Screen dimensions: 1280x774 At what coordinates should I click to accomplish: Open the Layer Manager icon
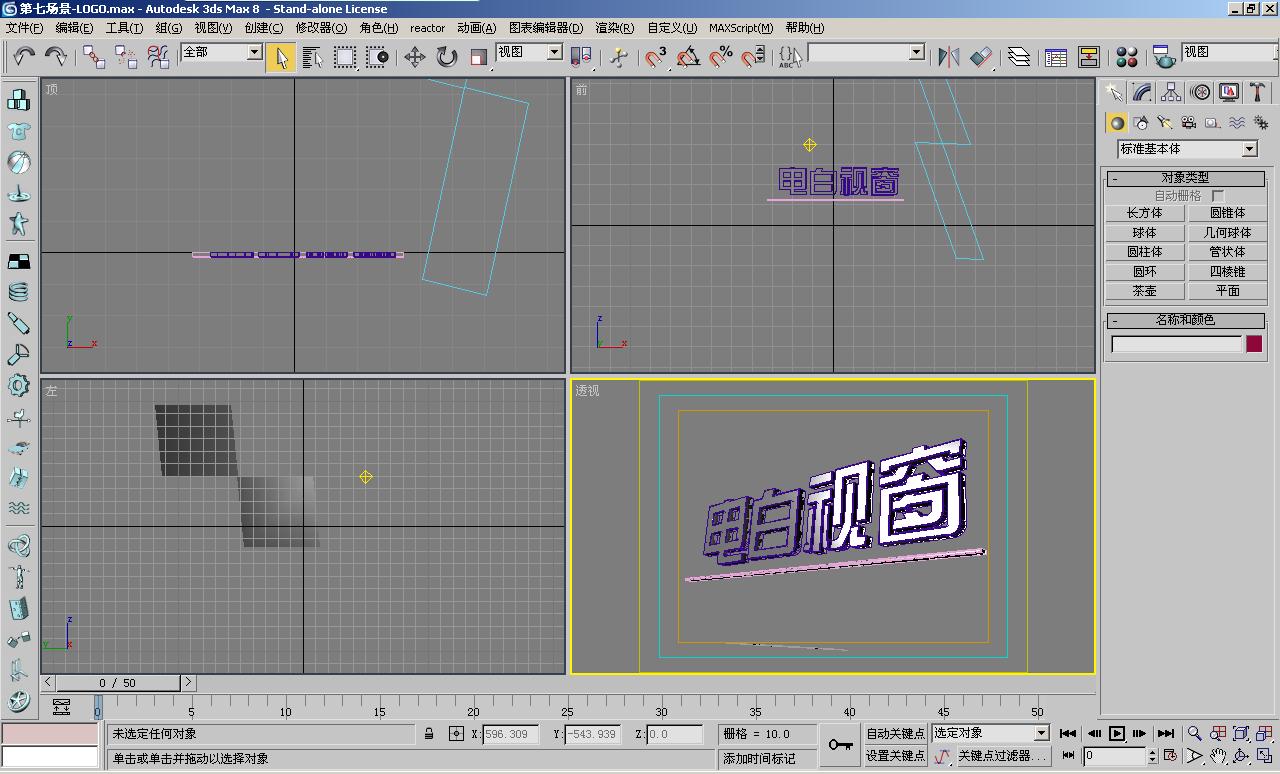pos(1019,57)
